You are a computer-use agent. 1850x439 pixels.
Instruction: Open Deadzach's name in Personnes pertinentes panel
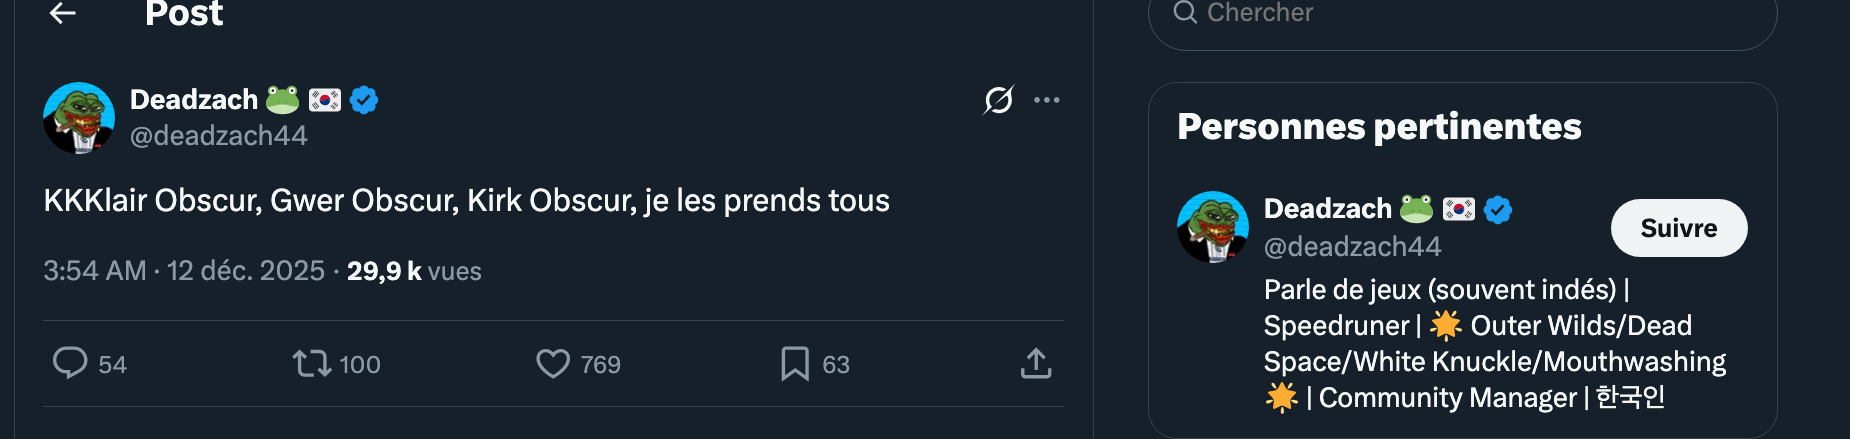(1327, 209)
